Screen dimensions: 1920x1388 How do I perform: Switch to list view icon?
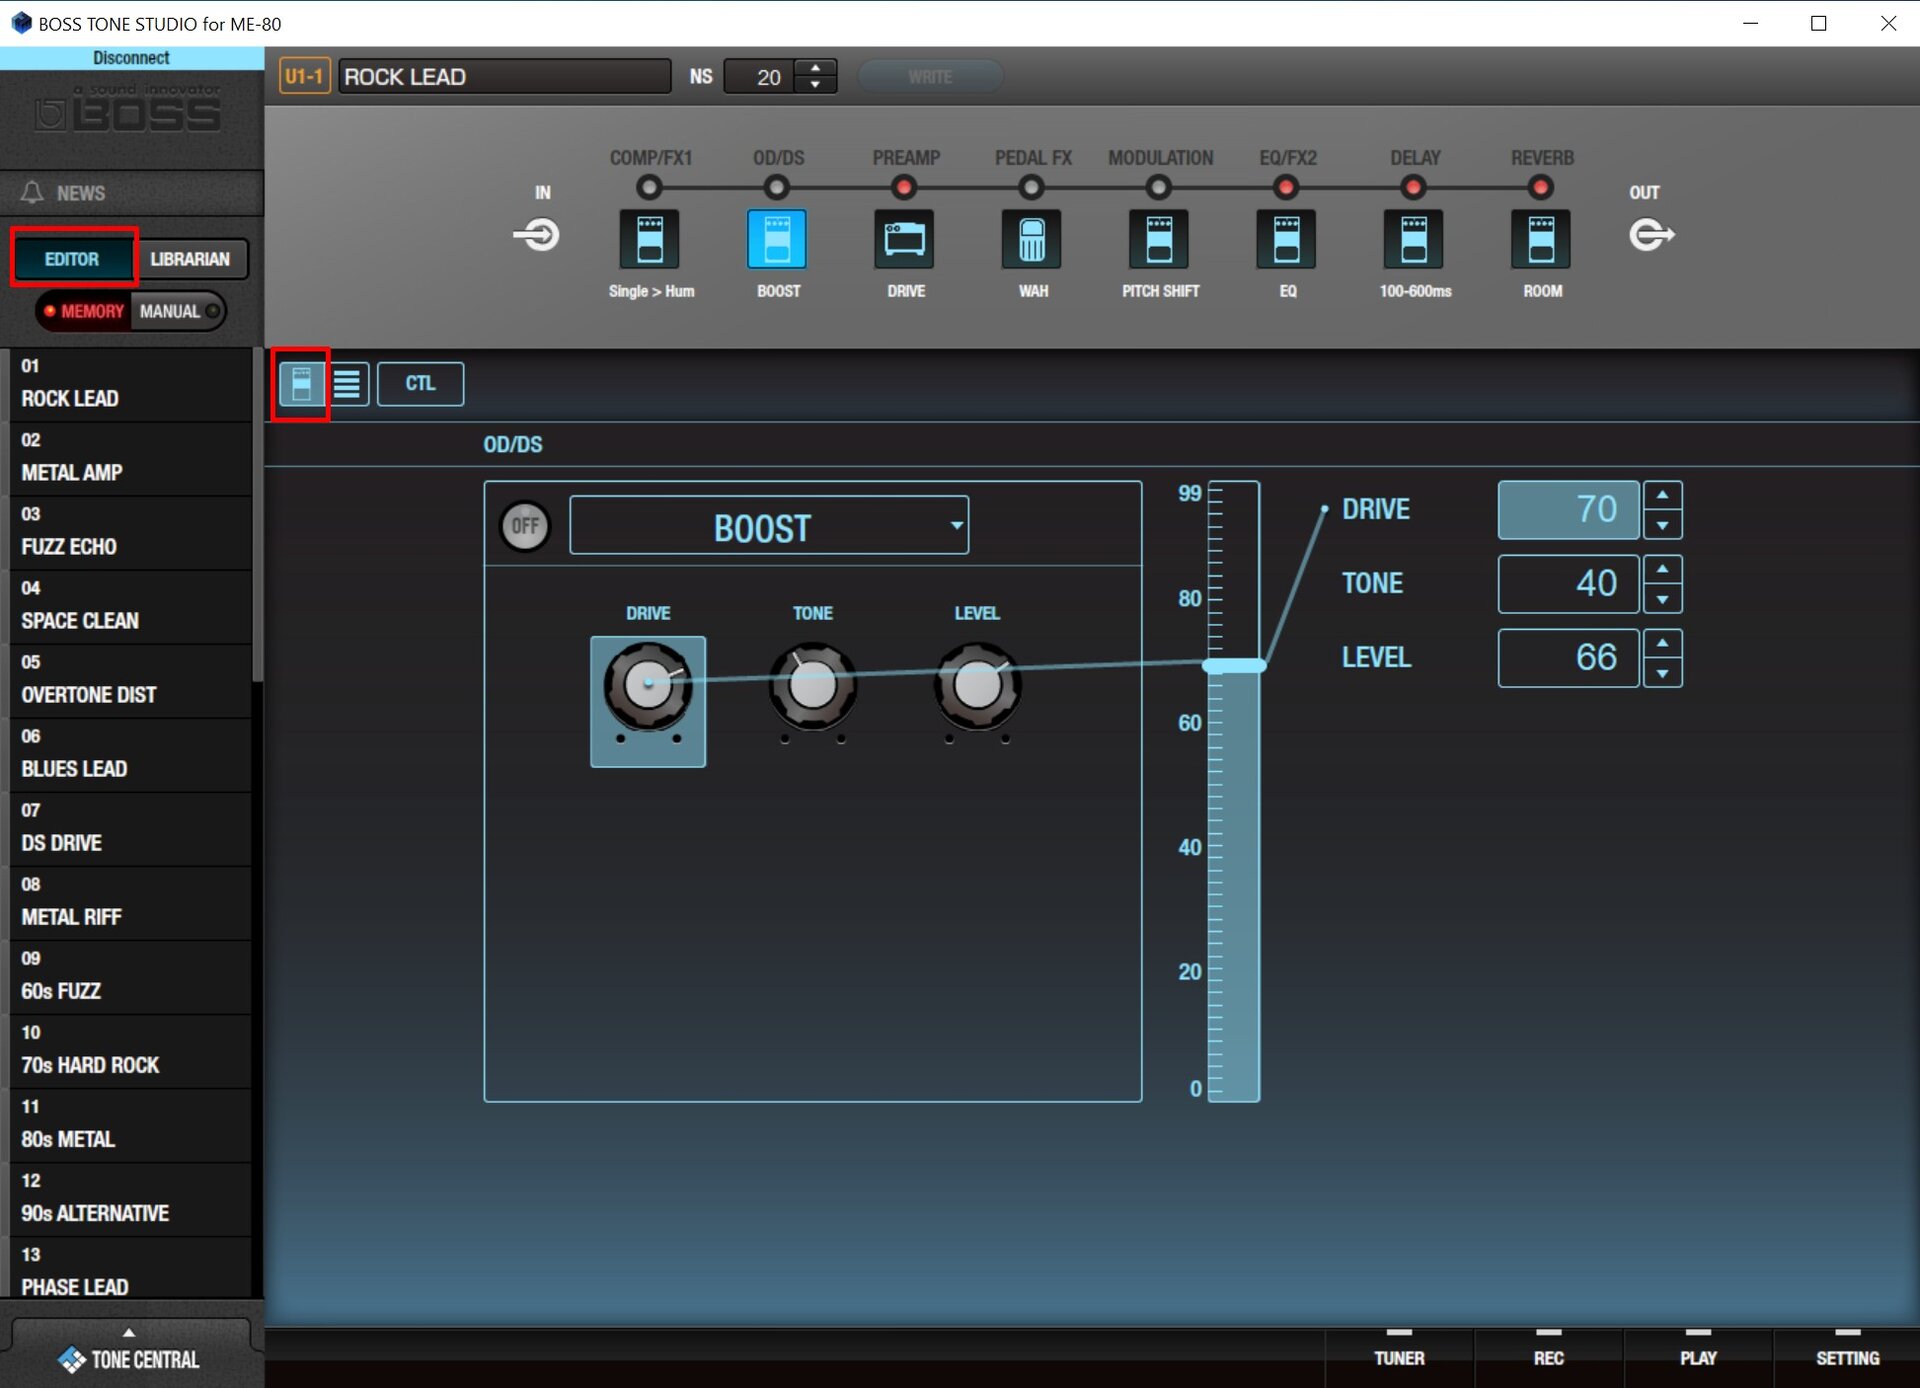(347, 384)
